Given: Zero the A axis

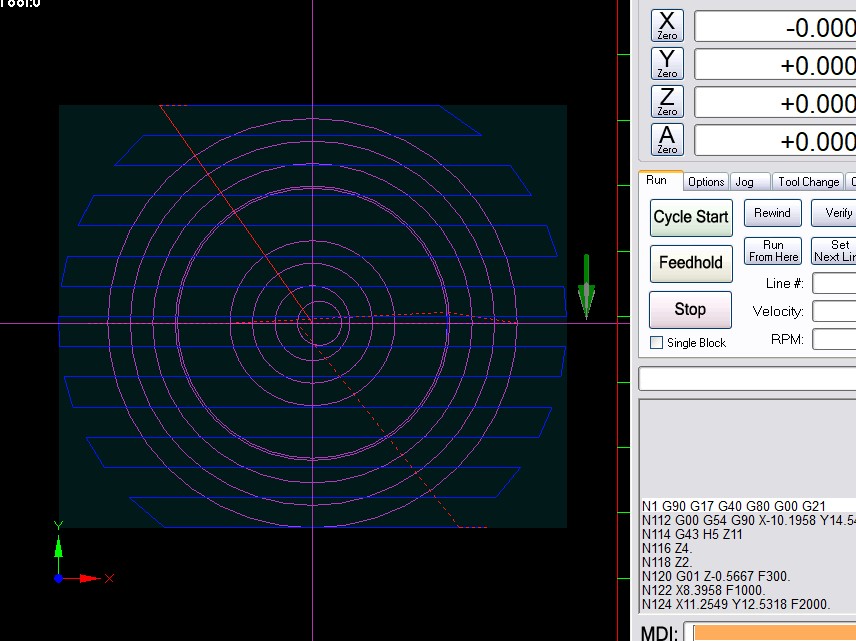Looking at the screenshot, I should click(667, 139).
